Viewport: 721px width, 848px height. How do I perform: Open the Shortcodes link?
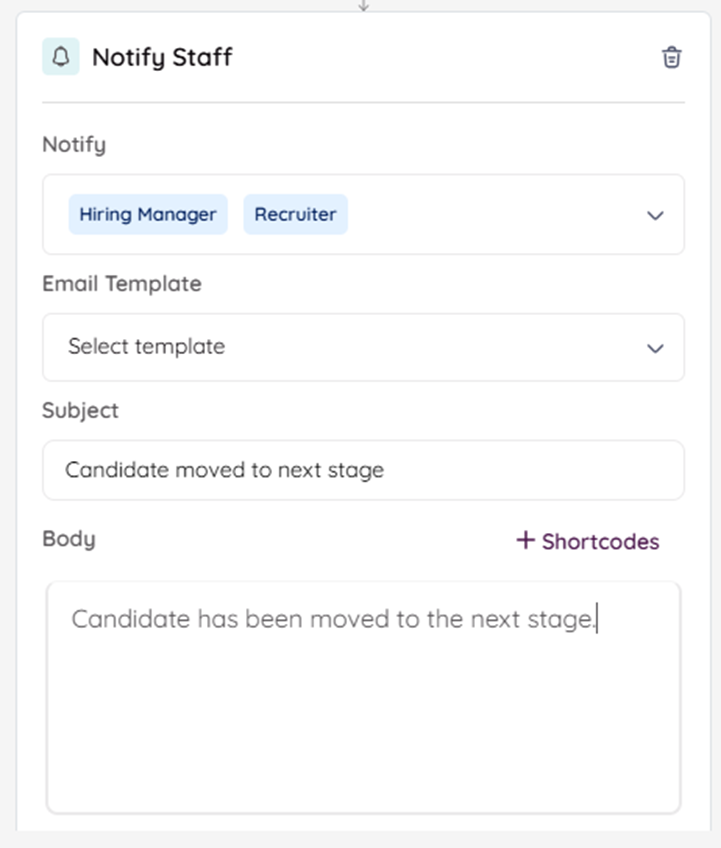tap(600, 542)
